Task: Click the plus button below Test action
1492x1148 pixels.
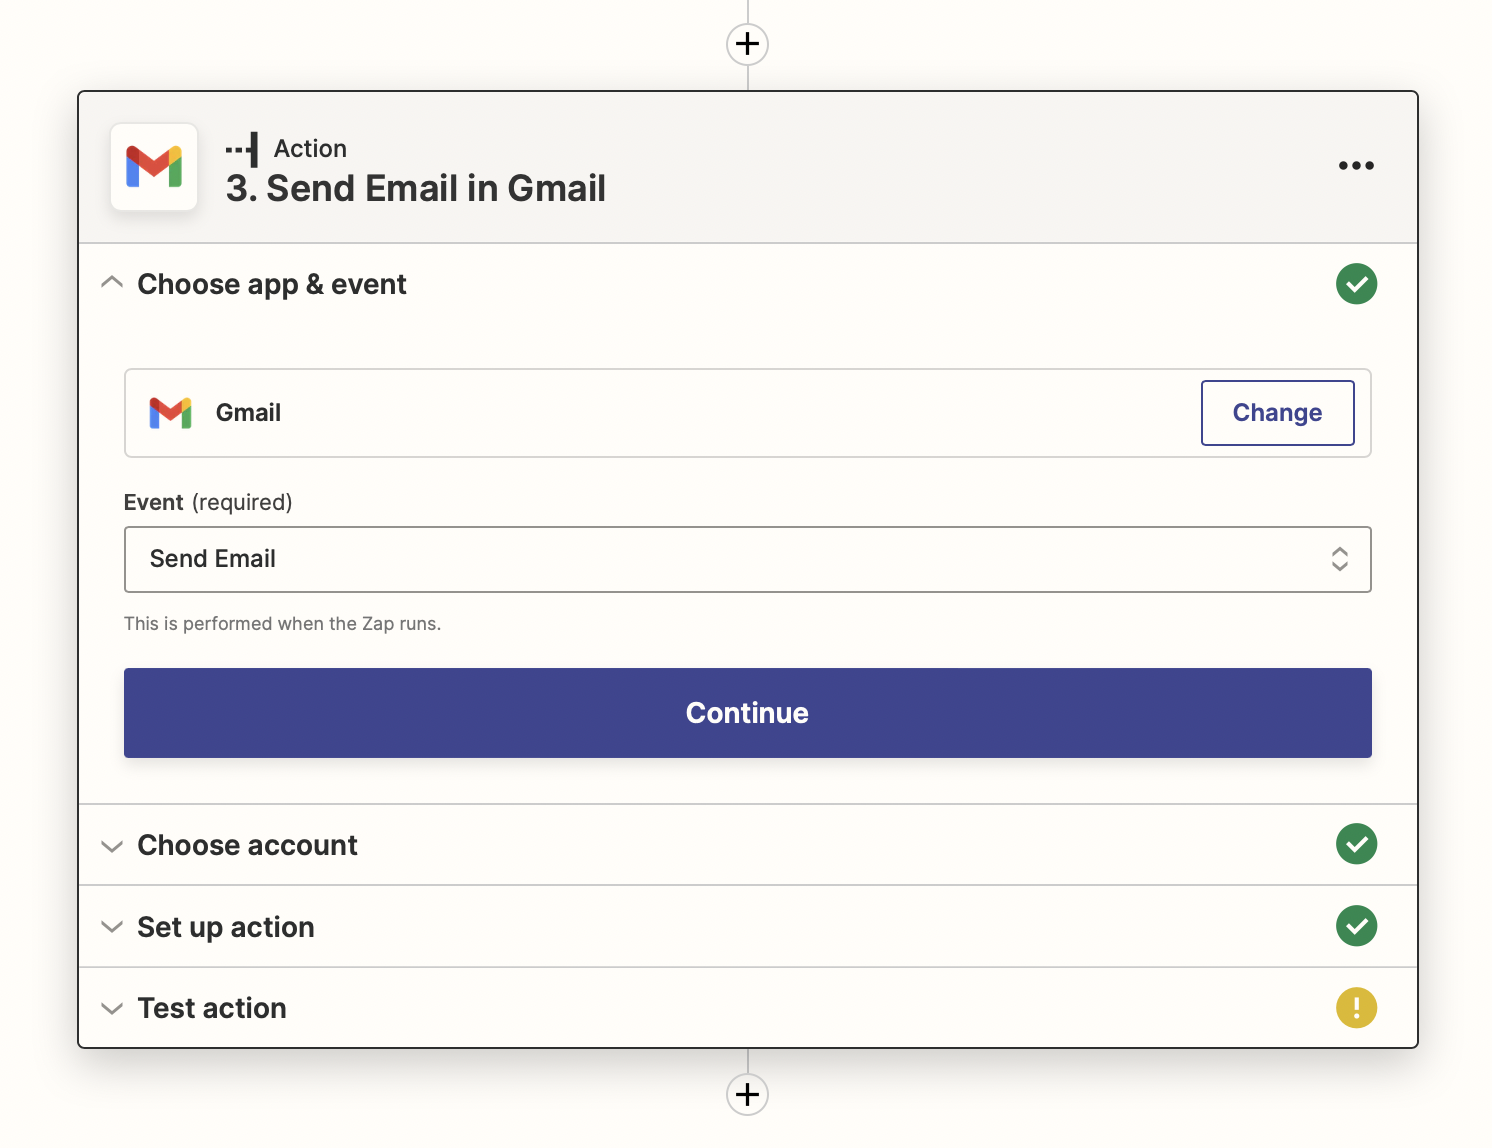Action: [747, 1094]
